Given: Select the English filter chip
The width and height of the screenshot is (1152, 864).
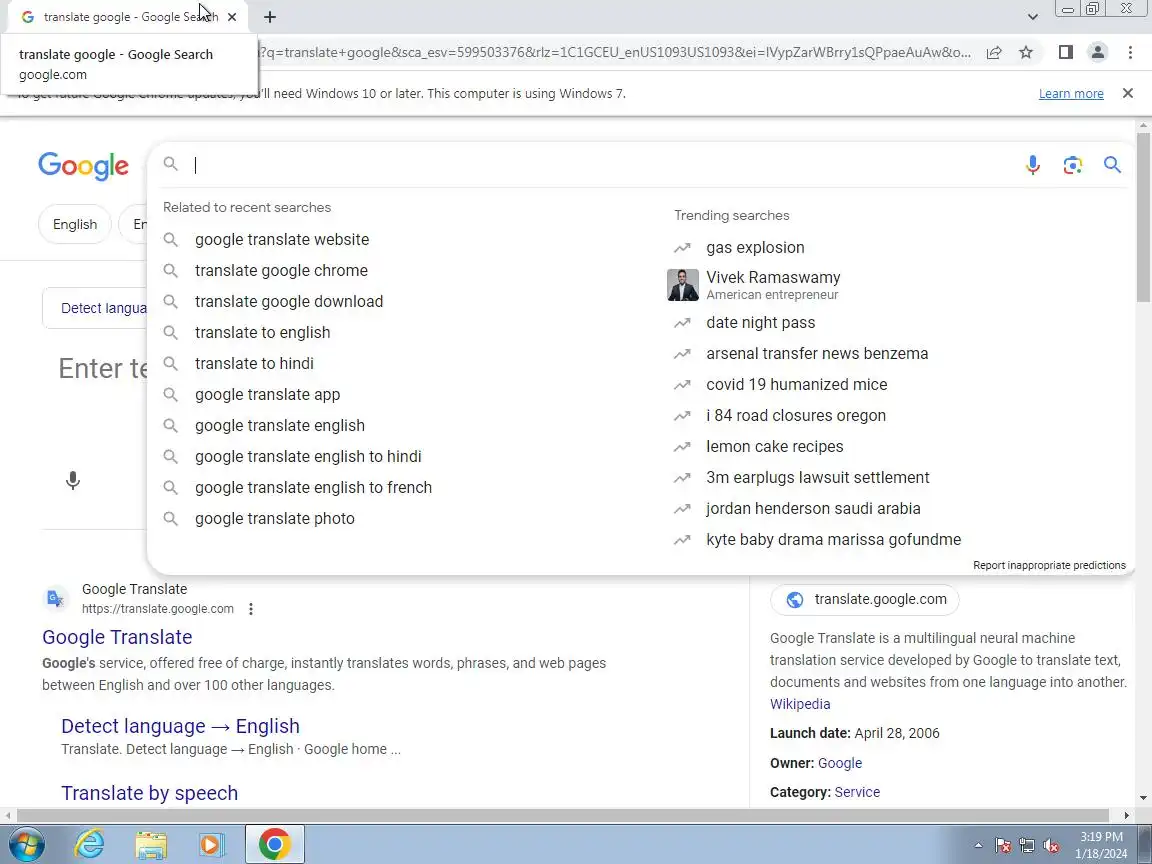Looking at the screenshot, I should coord(74,224).
